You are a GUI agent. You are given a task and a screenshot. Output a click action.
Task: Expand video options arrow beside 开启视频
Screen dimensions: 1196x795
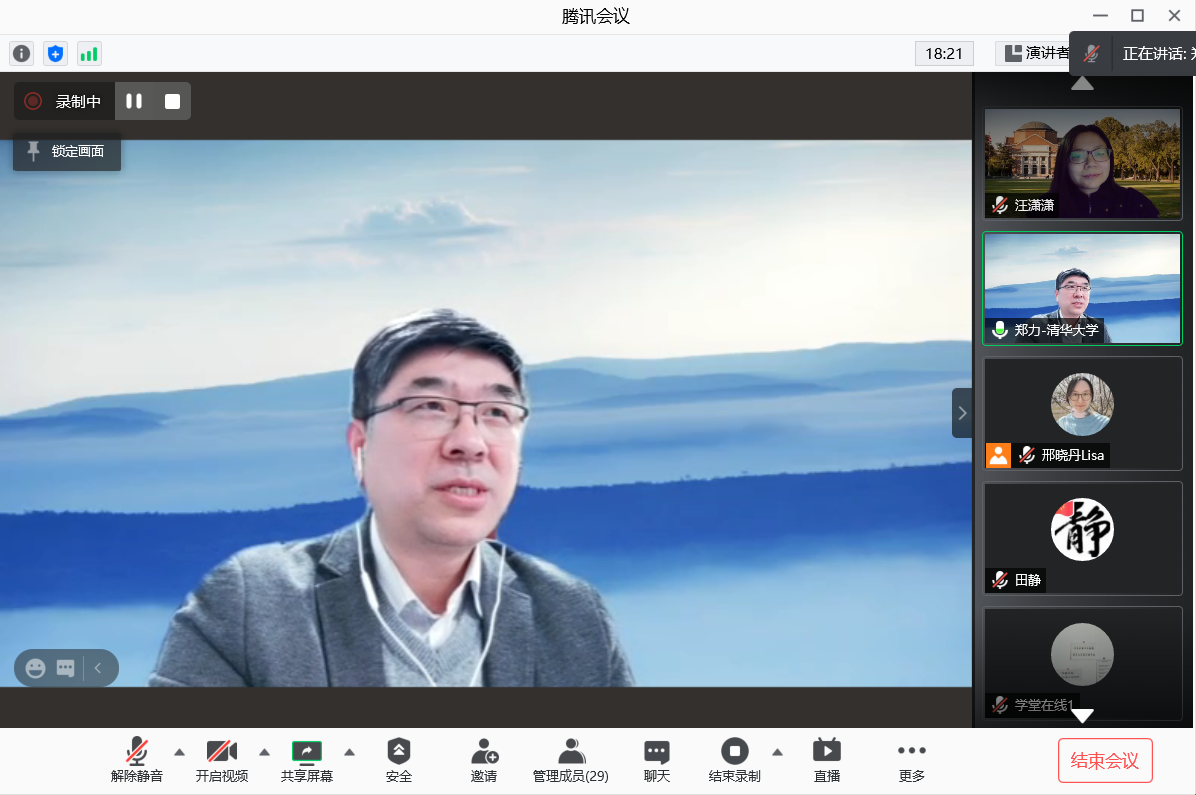click(265, 752)
